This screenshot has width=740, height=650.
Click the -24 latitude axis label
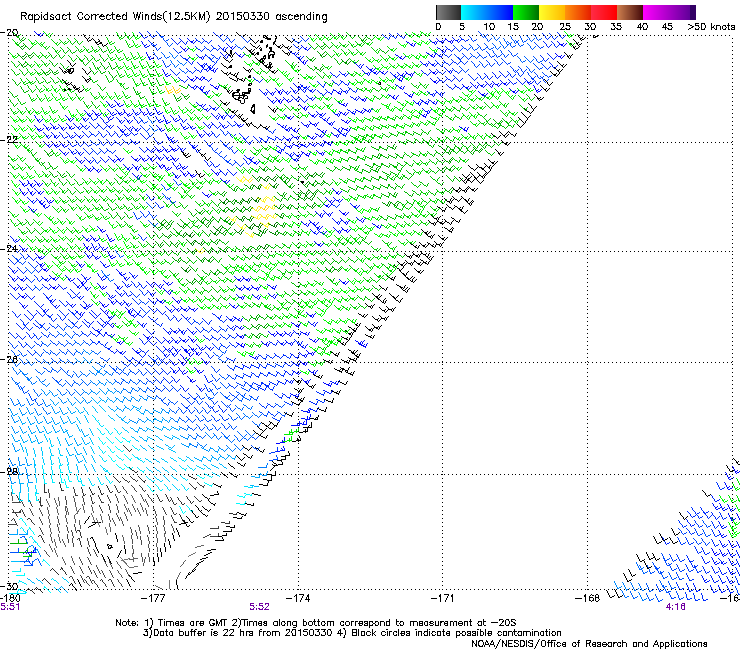point(9,249)
